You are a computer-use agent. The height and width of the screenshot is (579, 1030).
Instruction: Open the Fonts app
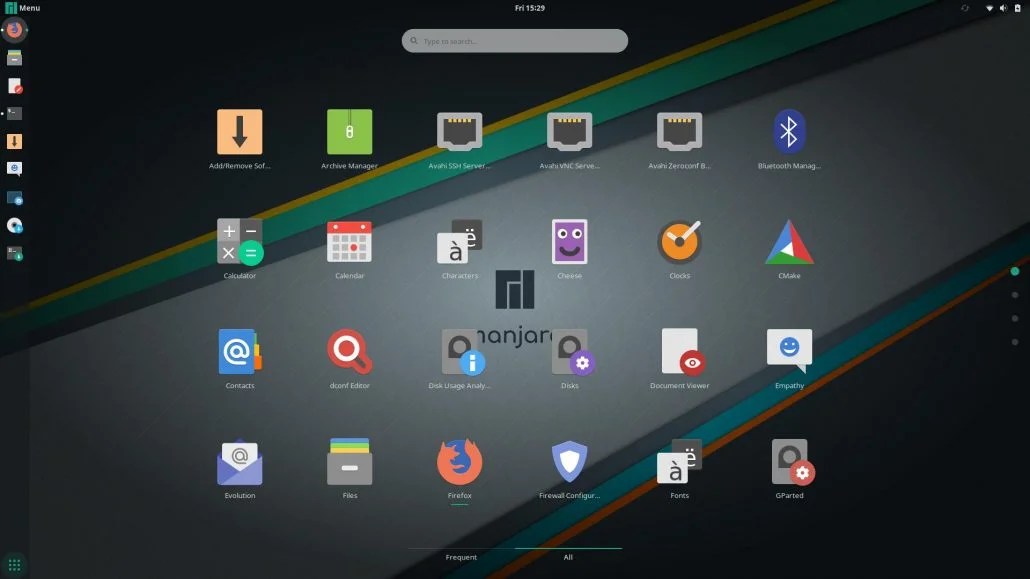click(x=679, y=468)
